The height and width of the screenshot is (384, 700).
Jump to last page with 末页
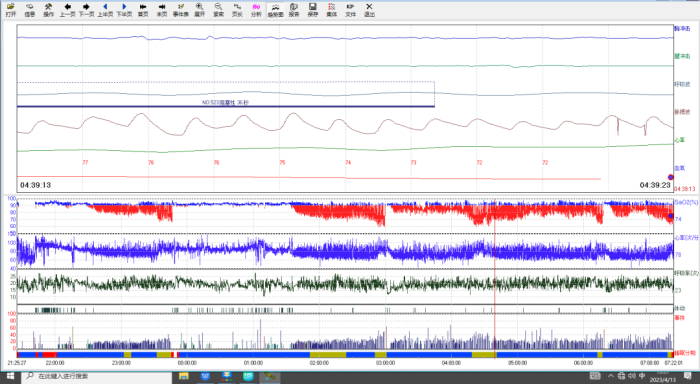click(x=162, y=10)
